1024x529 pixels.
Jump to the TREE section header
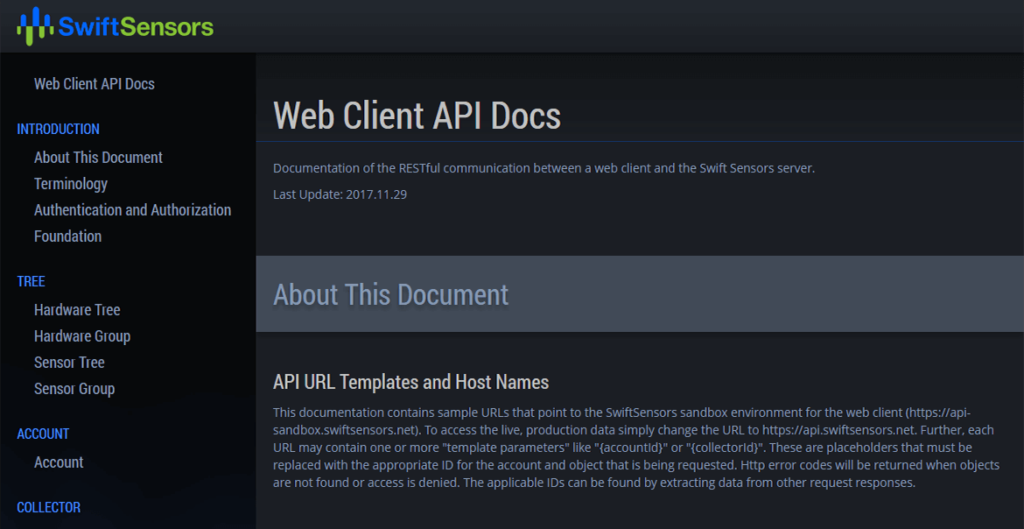click(31, 281)
